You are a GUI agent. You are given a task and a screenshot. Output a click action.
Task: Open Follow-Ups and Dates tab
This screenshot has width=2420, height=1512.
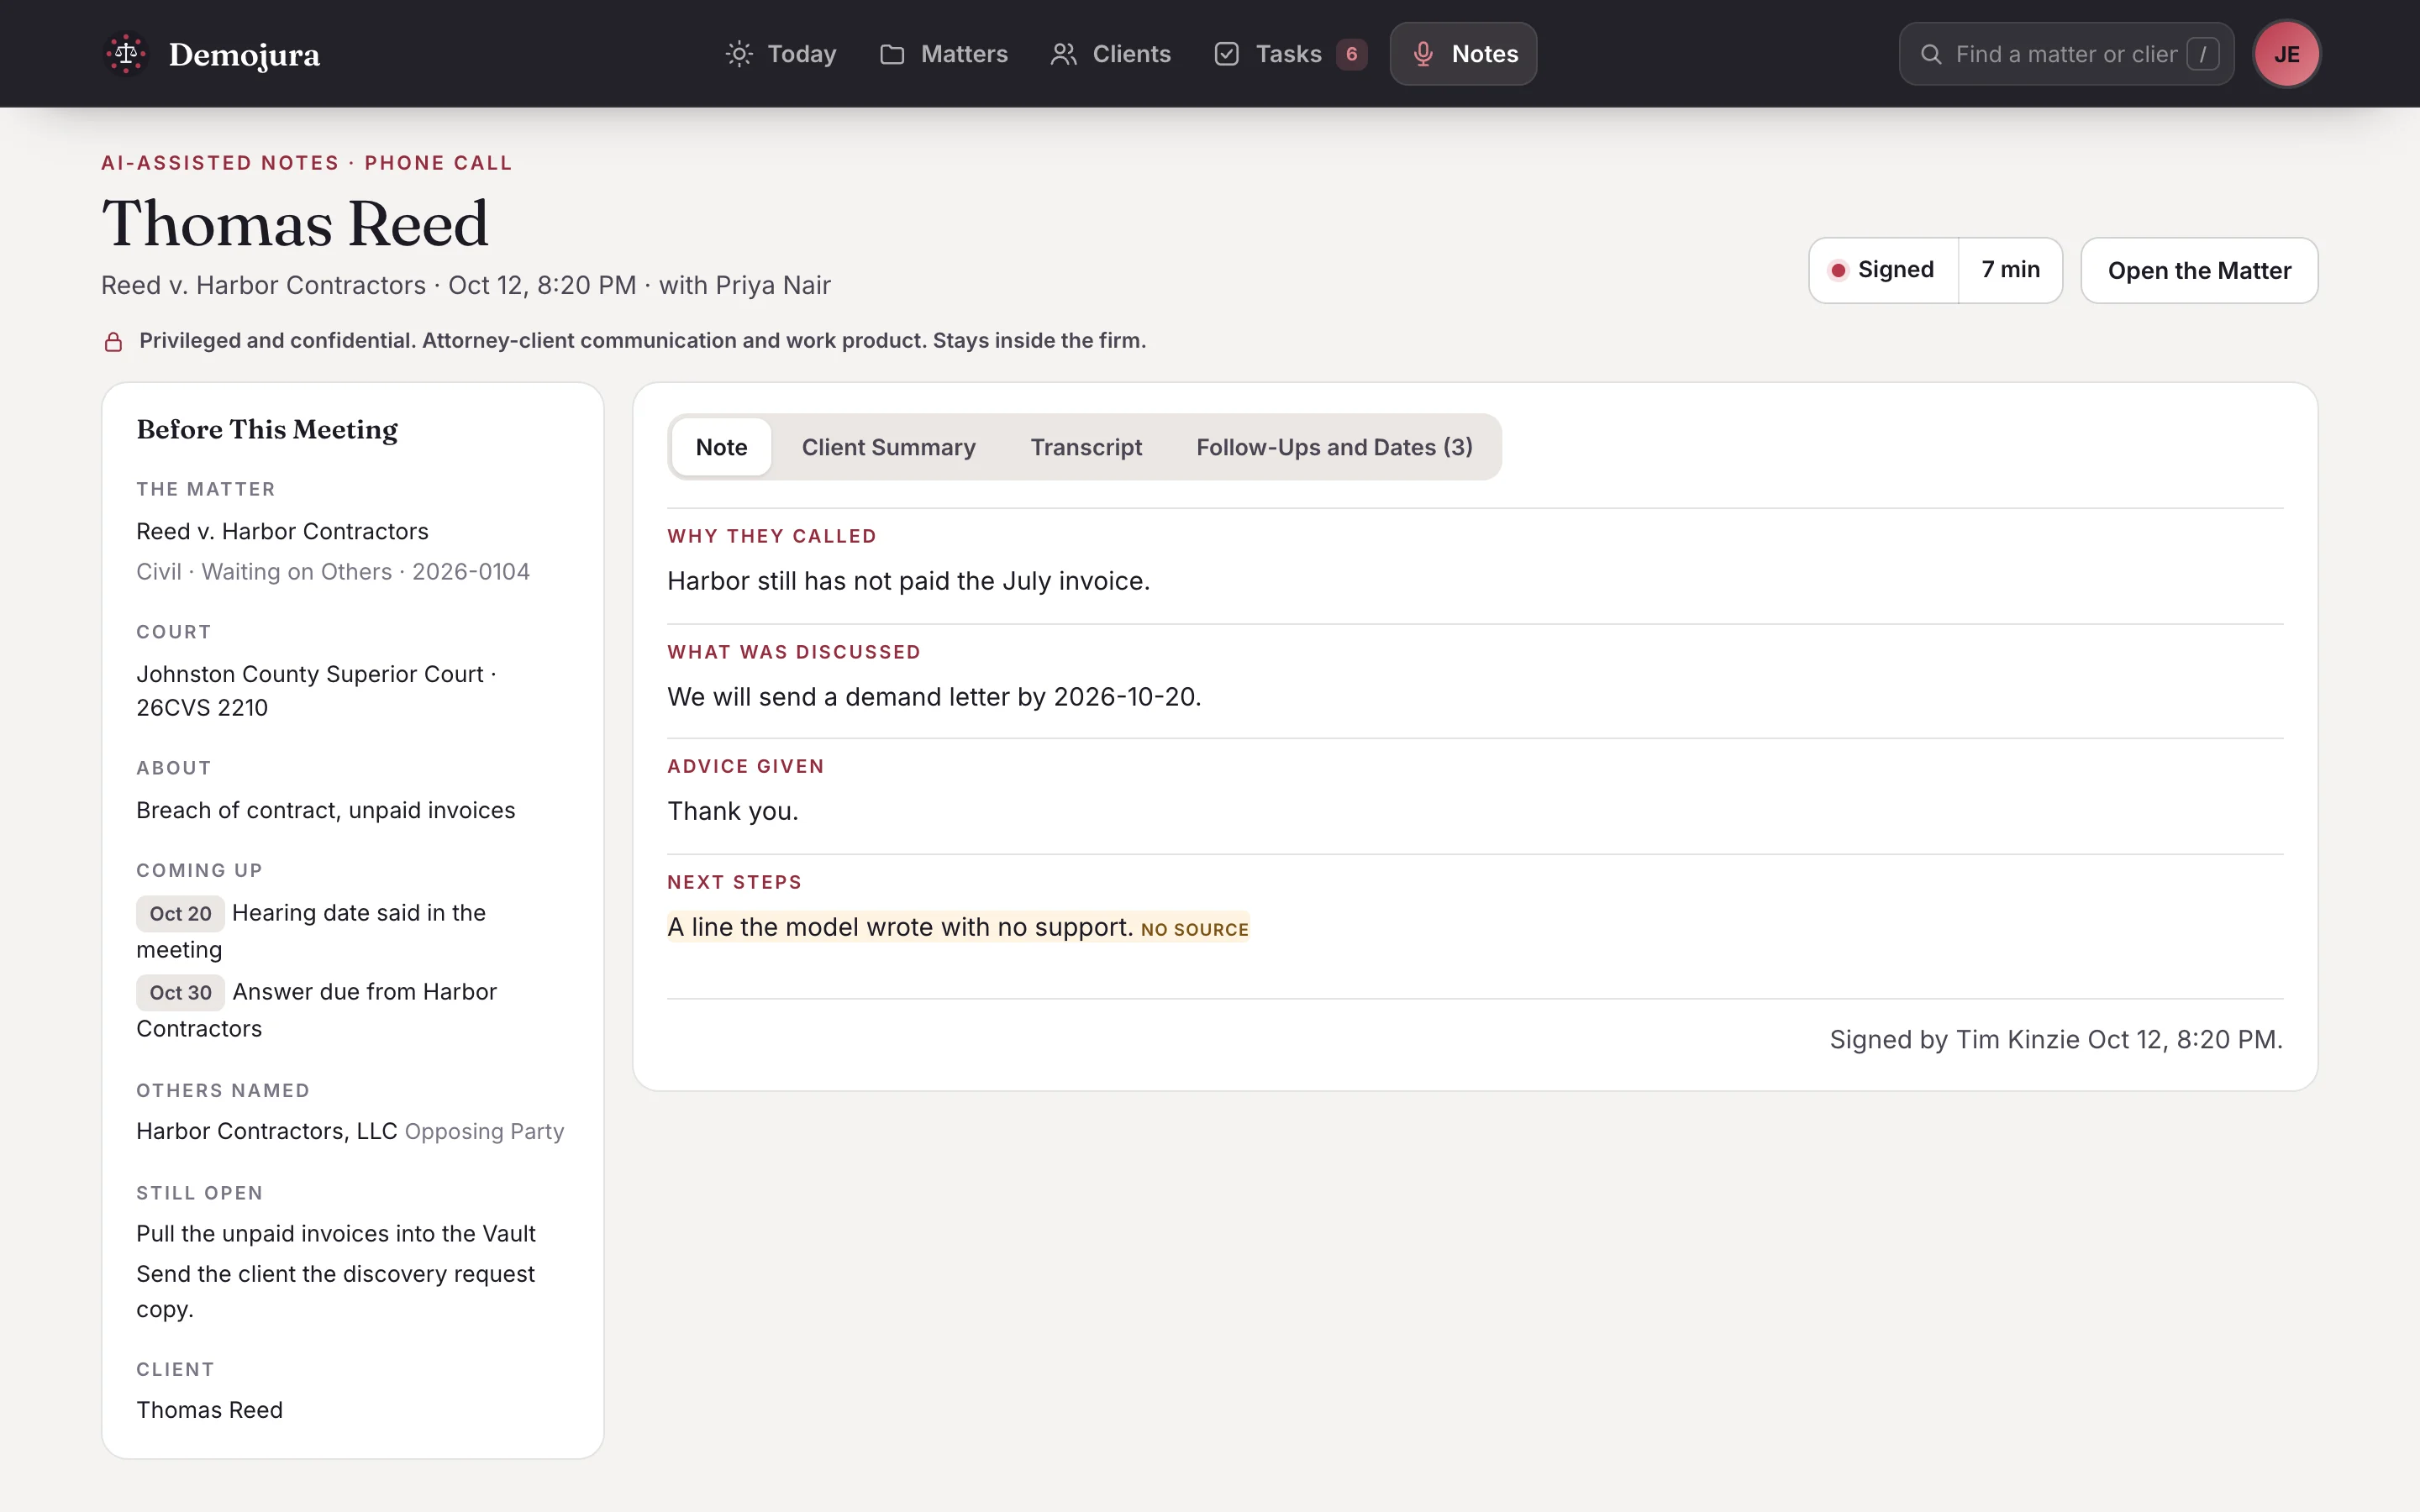[1334, 447]
